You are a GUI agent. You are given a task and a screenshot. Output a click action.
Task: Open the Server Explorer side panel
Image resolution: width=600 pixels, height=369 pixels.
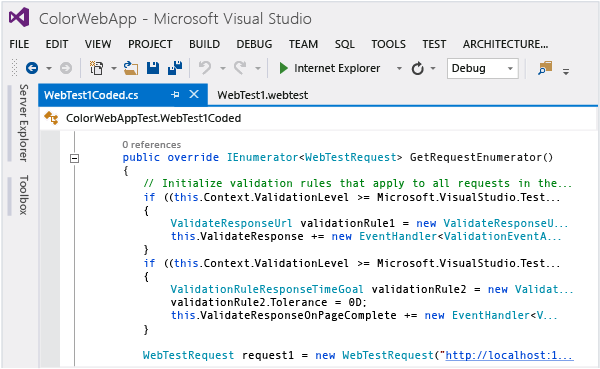pos(23,122)
